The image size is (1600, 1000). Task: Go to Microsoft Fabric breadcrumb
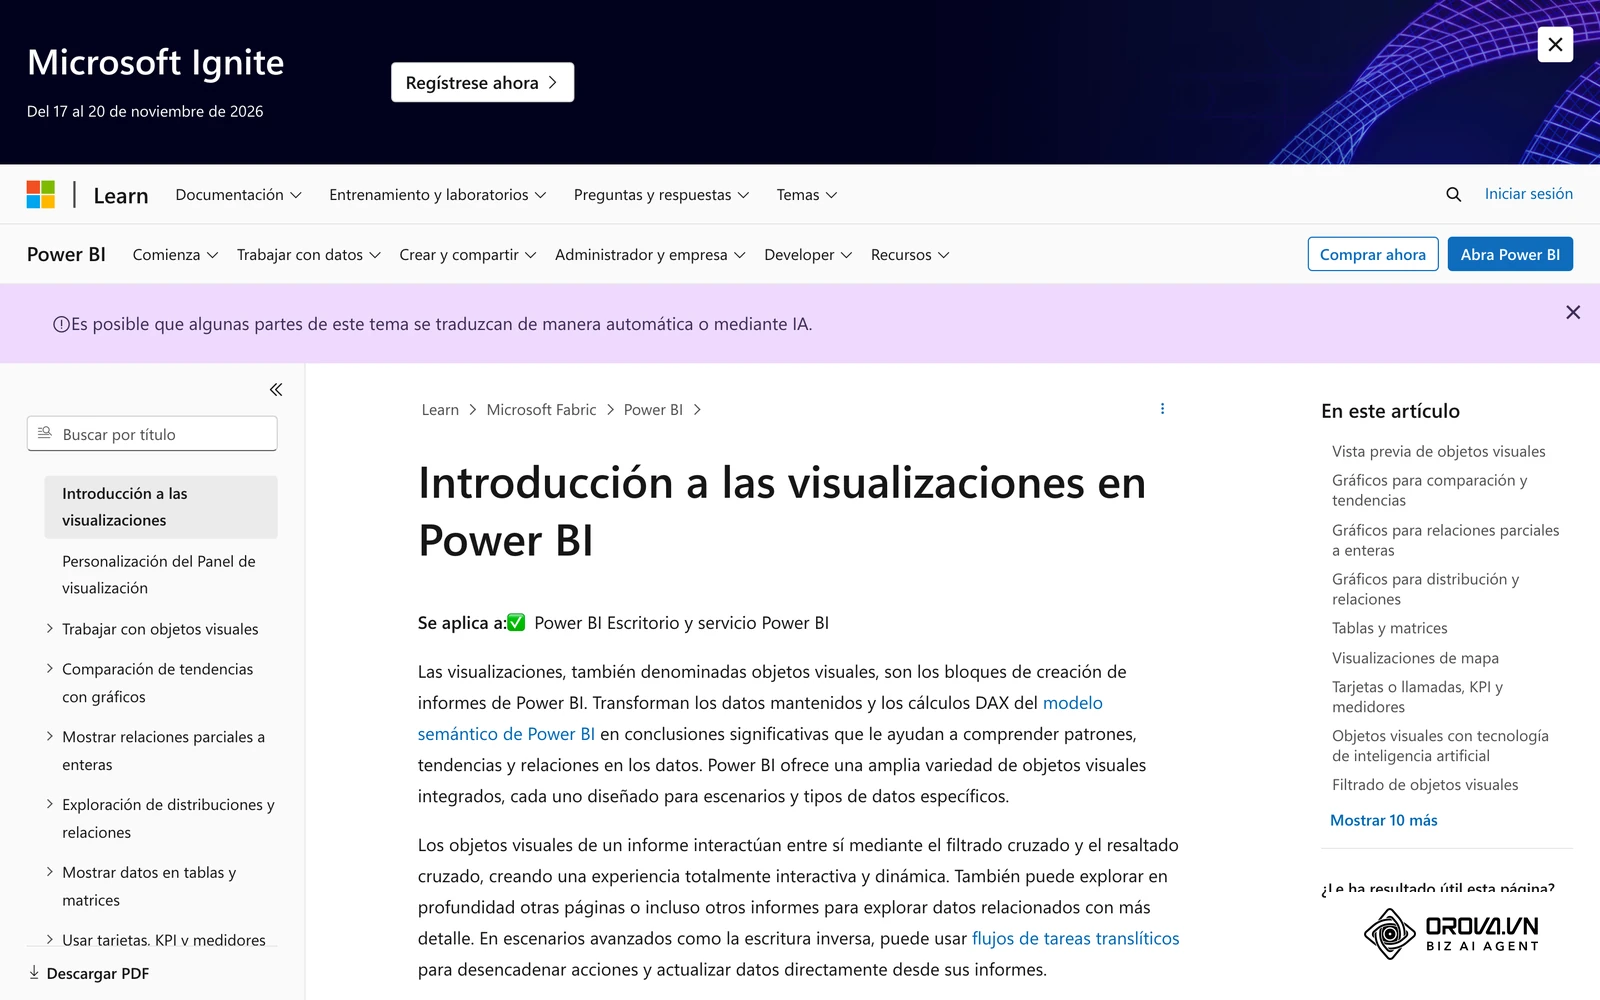[x=541, y=410]
